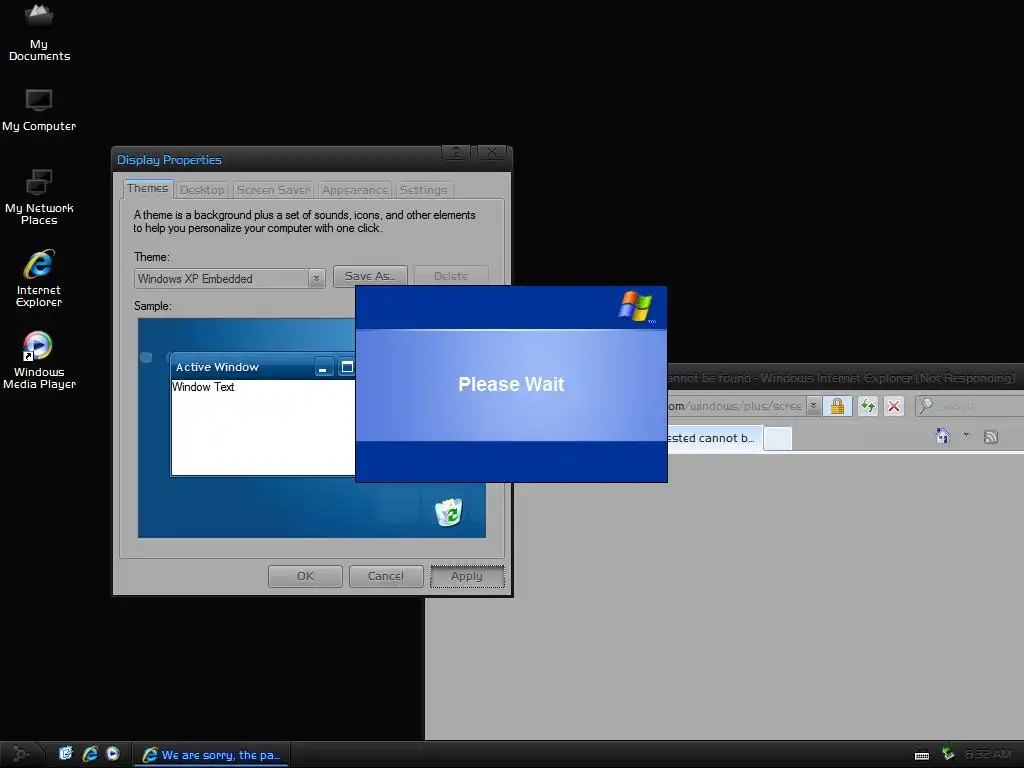Click the Start button on the taskbar
The height and width of the screenshot is (768, 1024).
click(x=20, y=754)
